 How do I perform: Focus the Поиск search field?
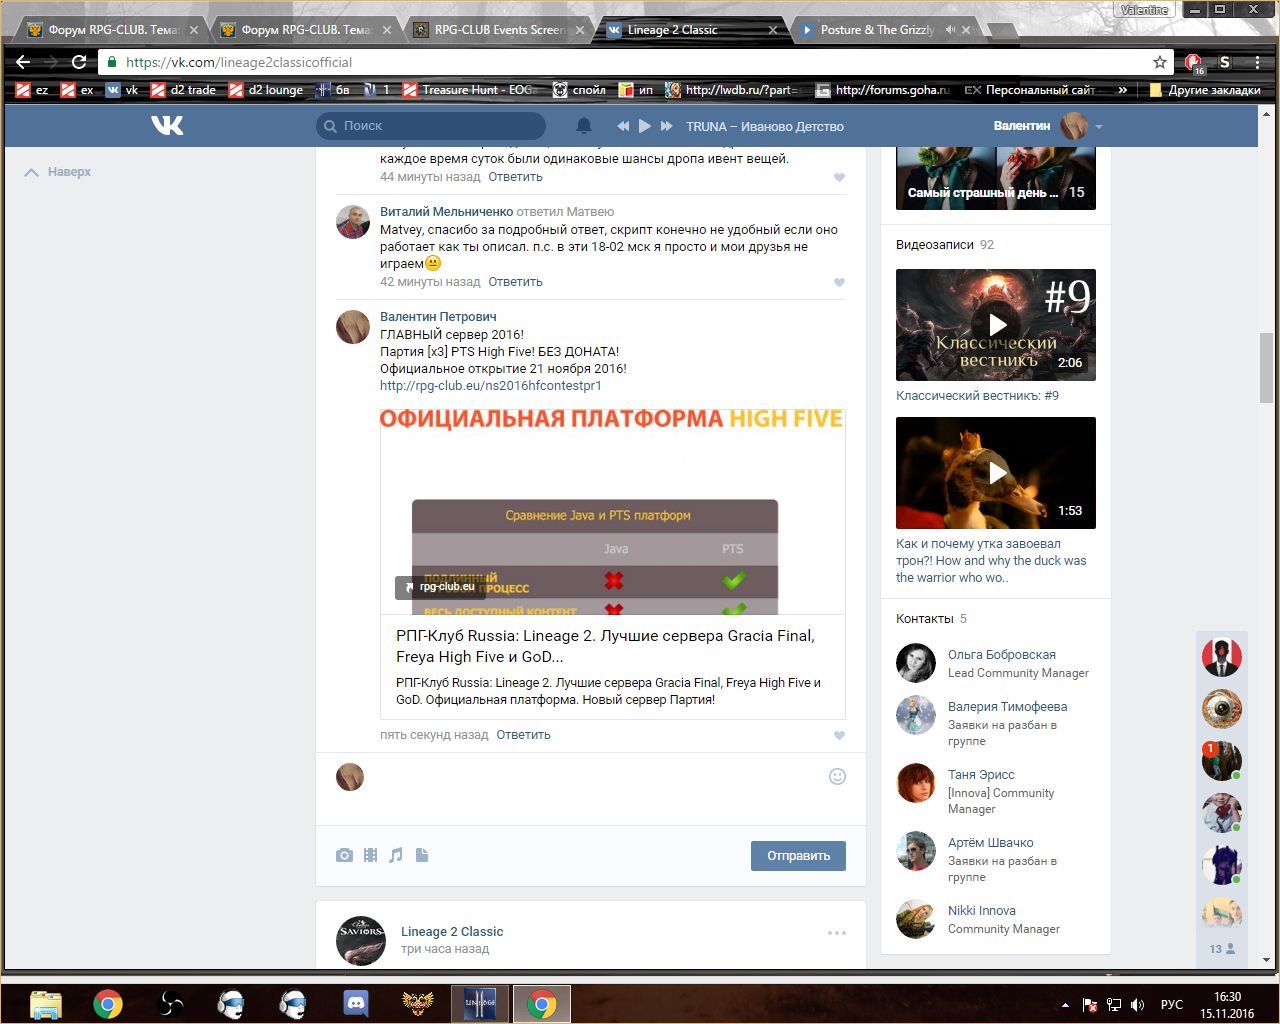pyautogui.click(x=431, y=126)
